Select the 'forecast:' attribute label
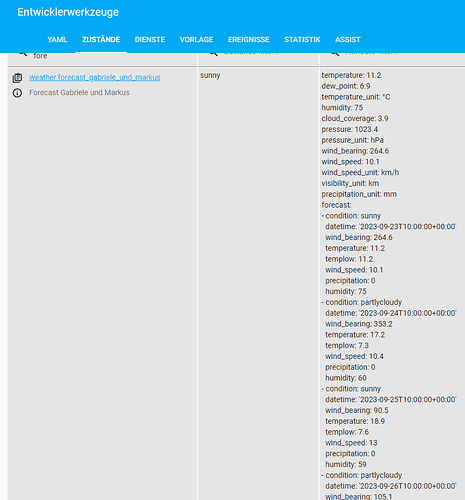Image resolution: width=465 pixels, height=500 pixels. tap(336, 205)
